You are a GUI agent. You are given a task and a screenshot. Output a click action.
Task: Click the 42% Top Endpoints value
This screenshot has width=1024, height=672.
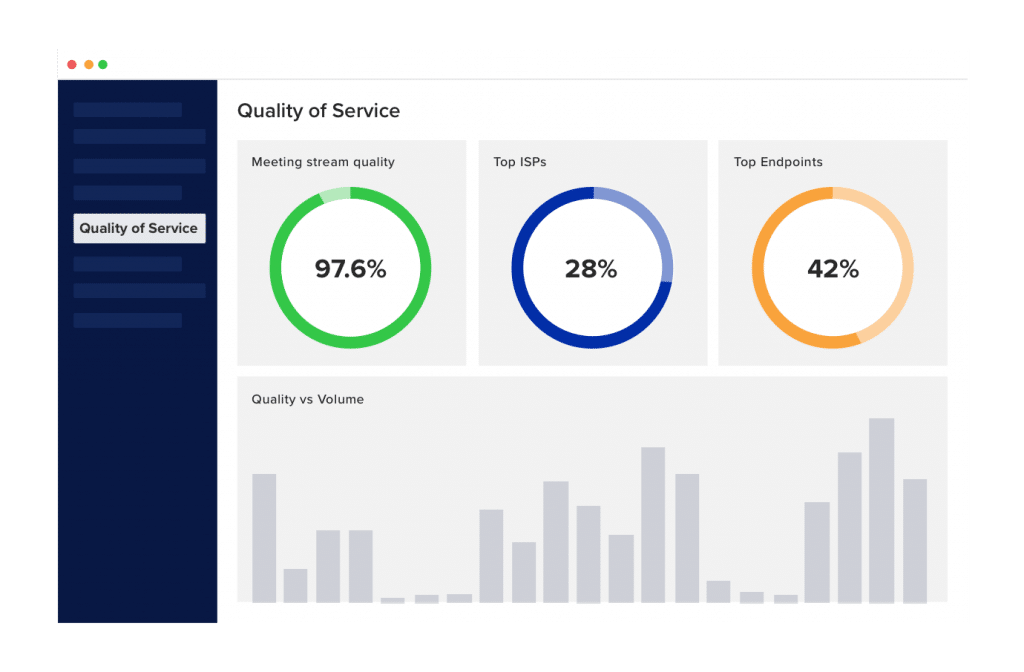pos(833,269)
